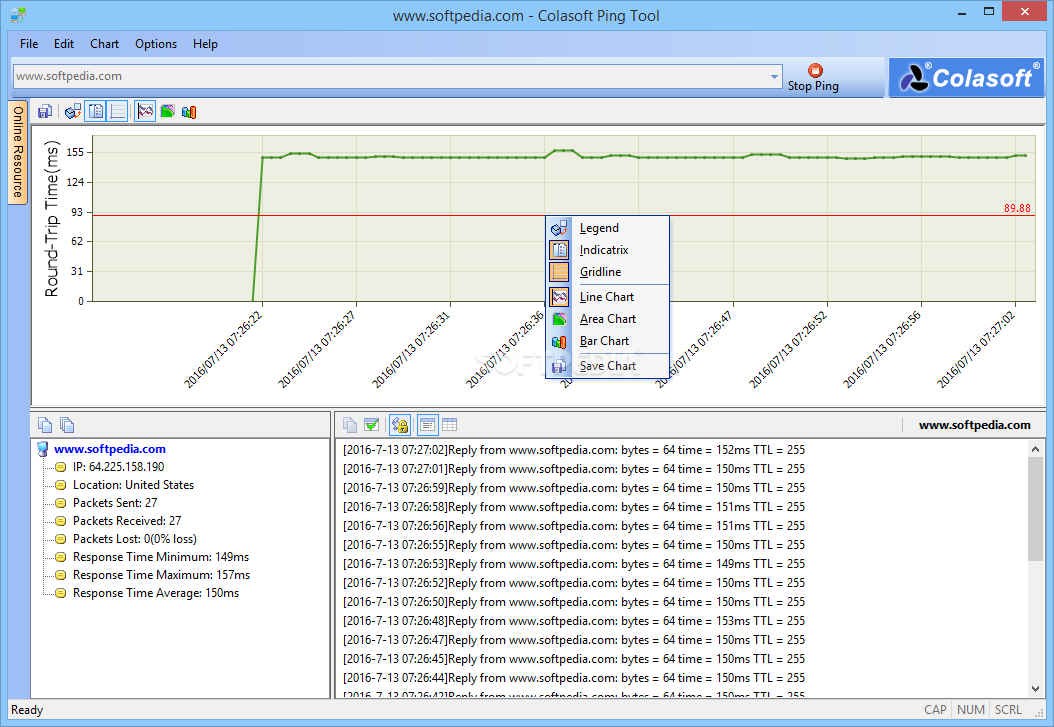Open the Help menu
Image resolution: width=1054 pixels, height=727 pixels.
(205, 44)
